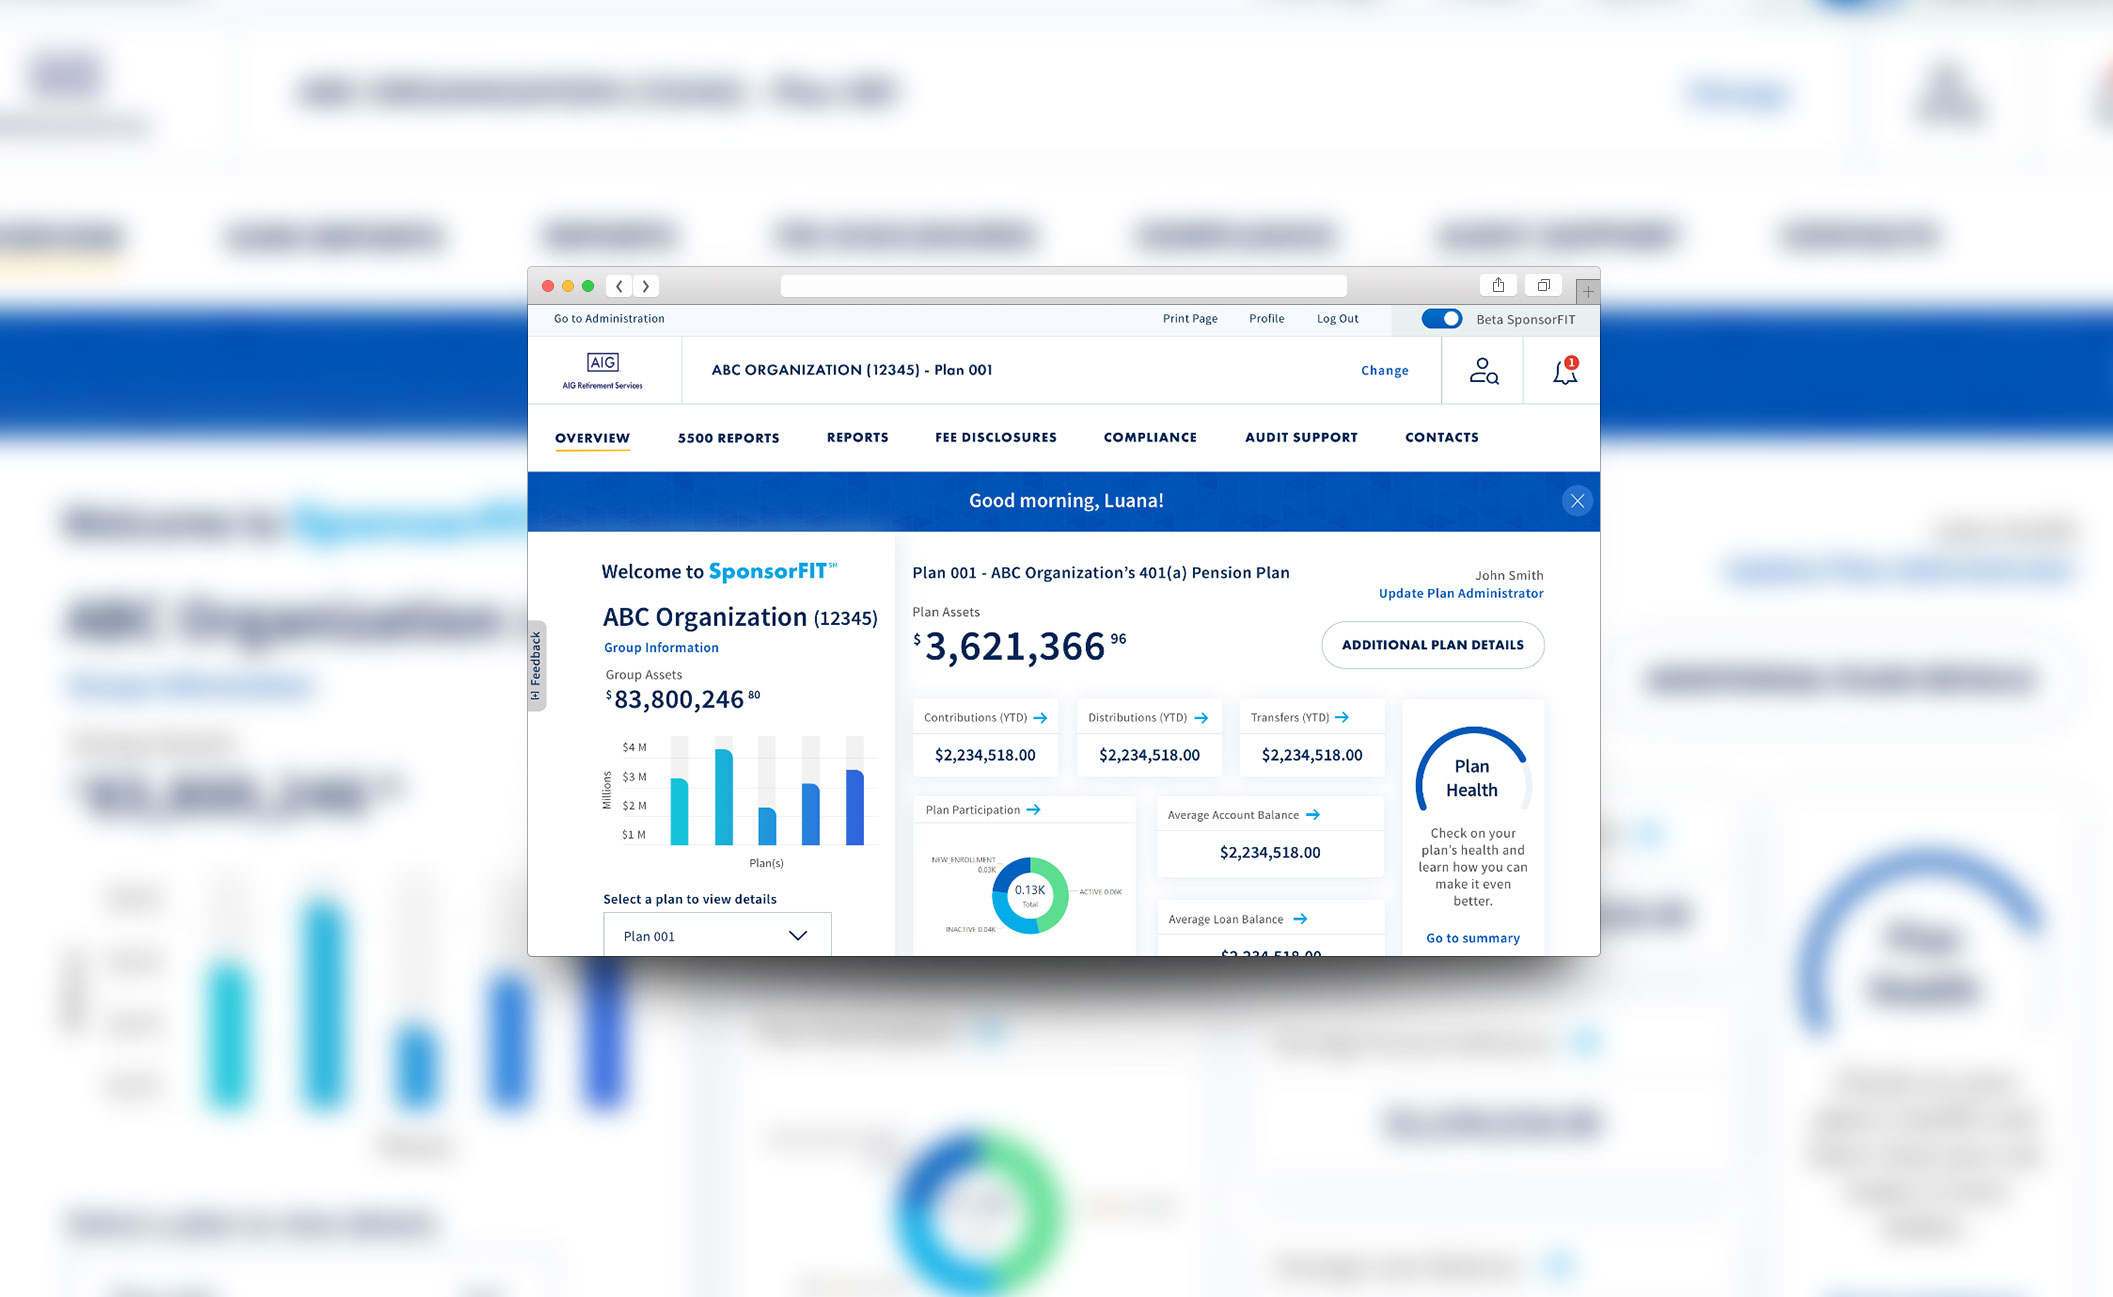
Task: Open the Feedback side tab
Action: (536, 665)
